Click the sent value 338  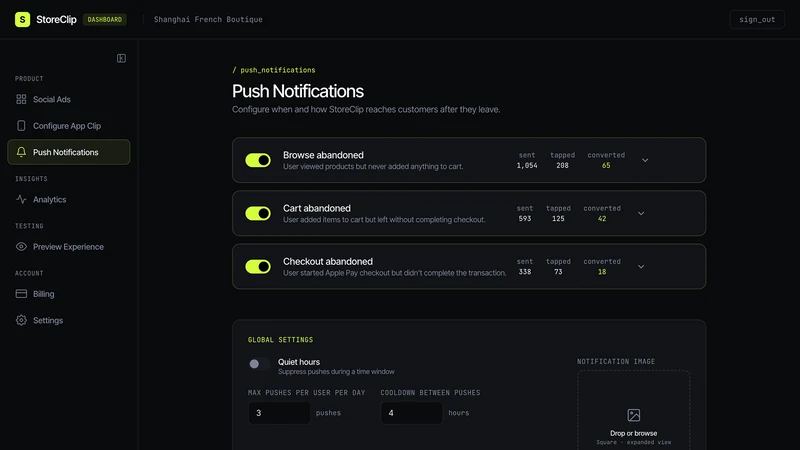coord(525,271)
